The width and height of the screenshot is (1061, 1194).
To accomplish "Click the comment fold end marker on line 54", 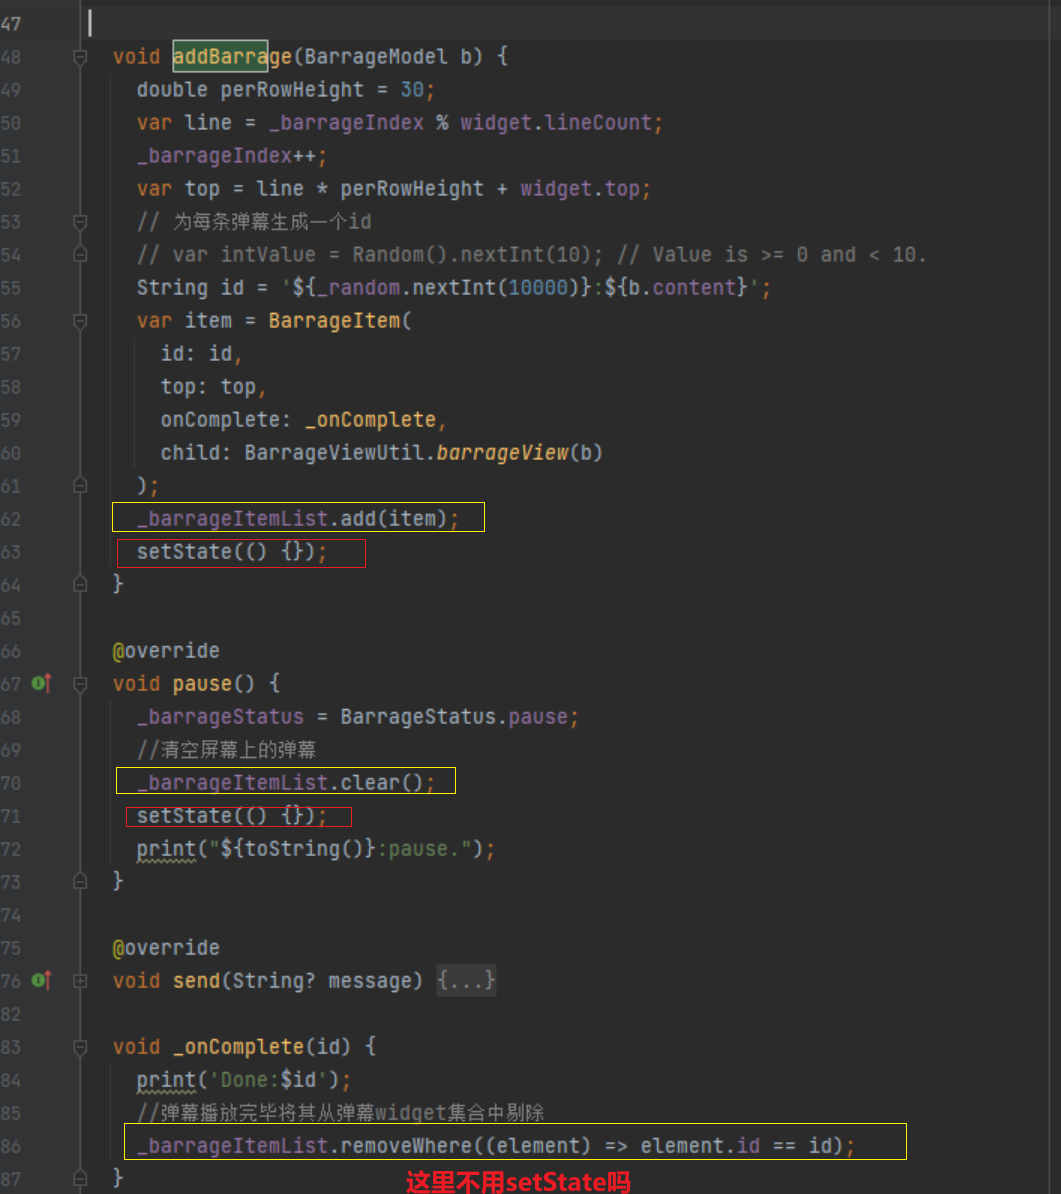I will (x=80, y=255).
